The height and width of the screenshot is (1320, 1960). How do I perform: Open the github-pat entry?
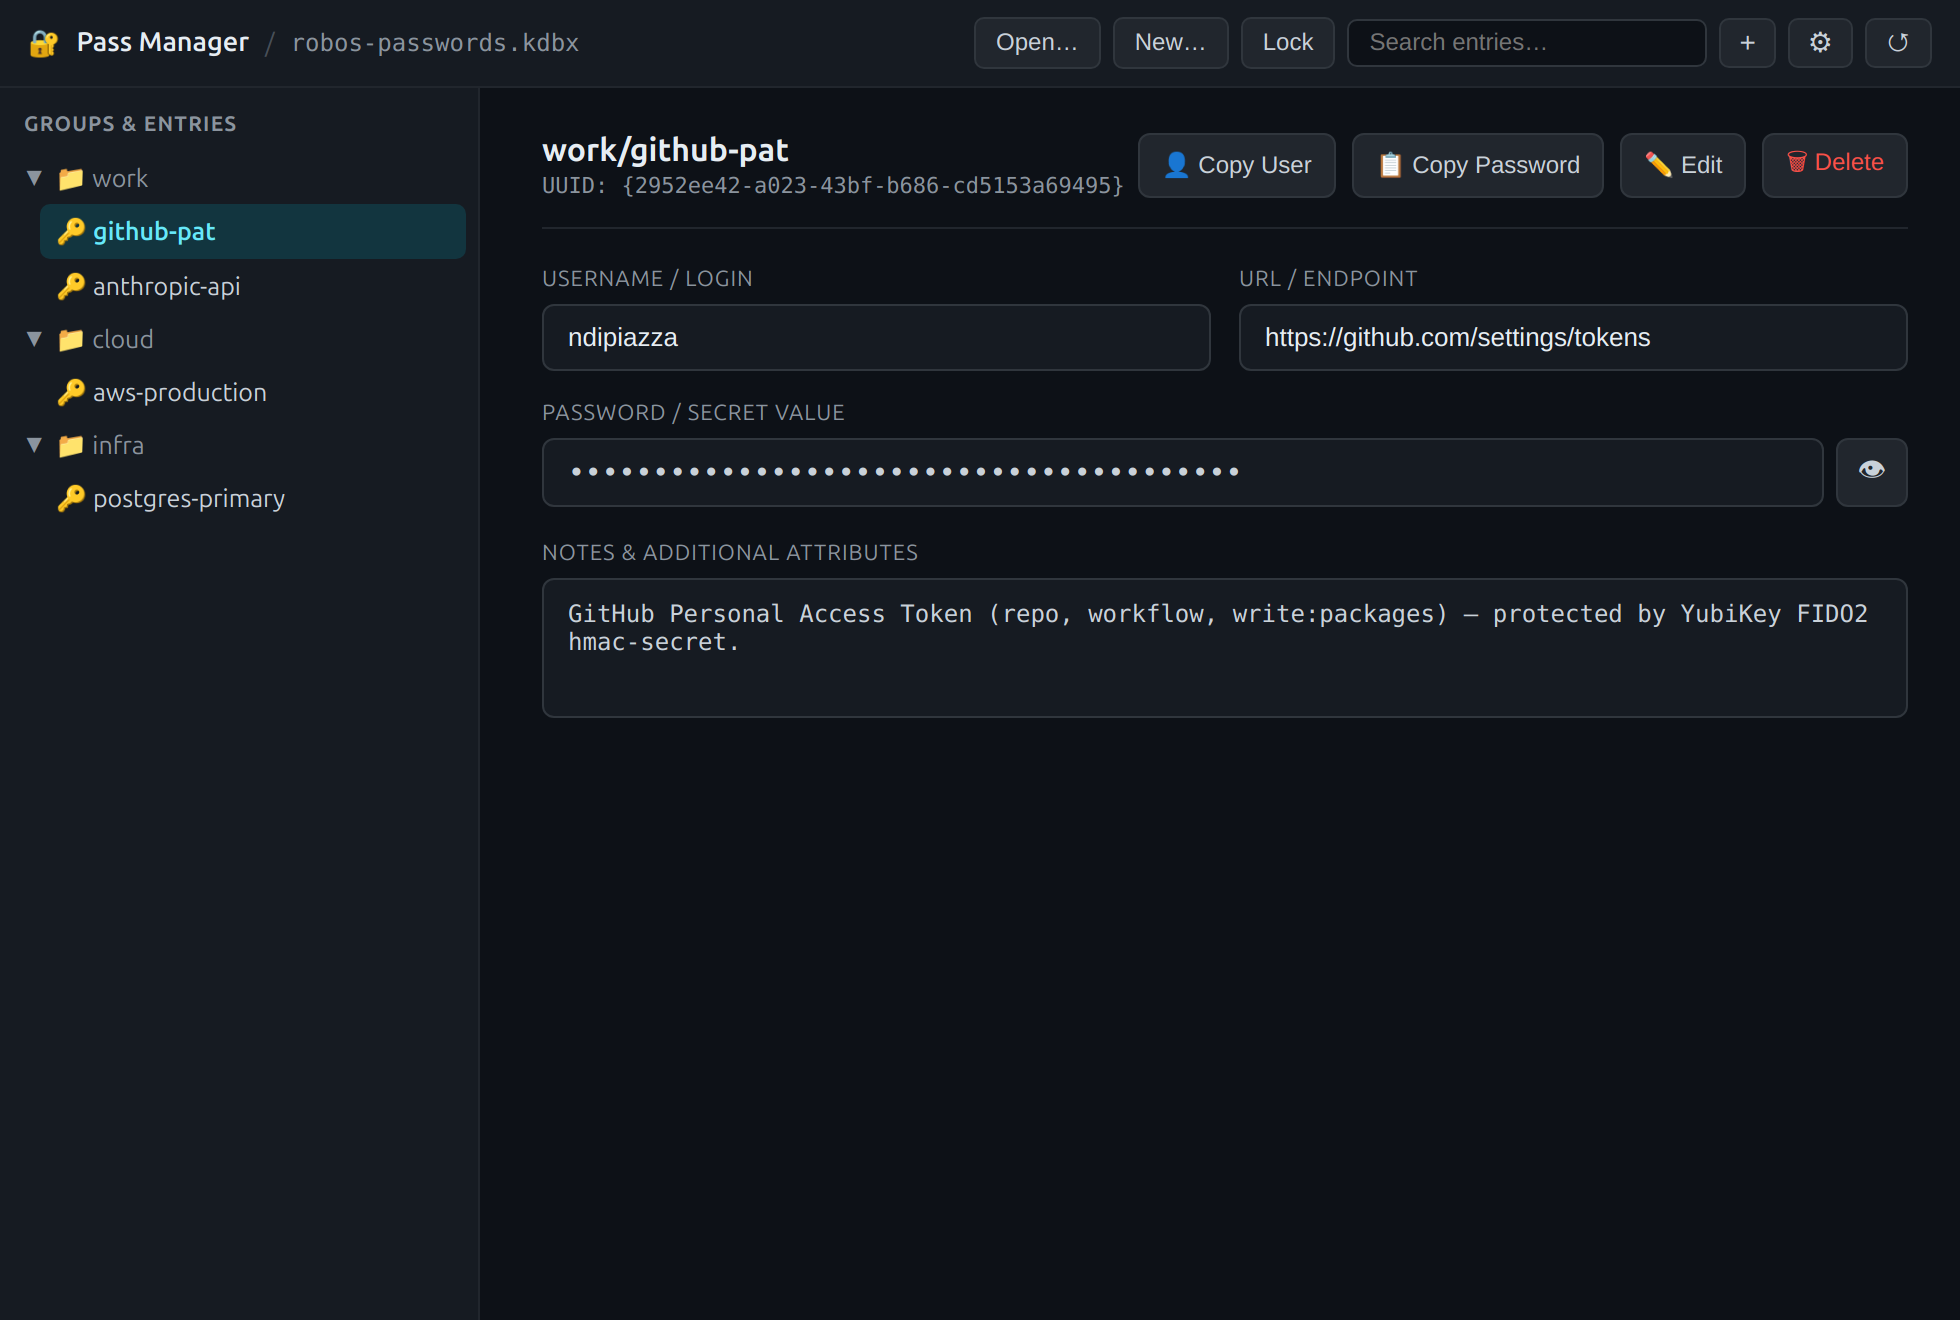[253, 232]
